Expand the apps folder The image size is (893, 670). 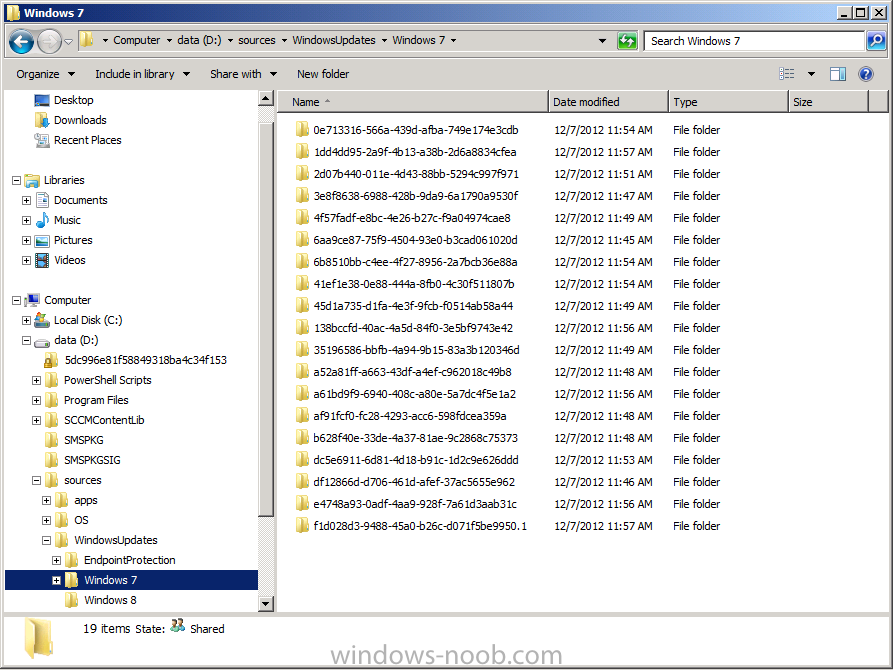pos(47,500)
